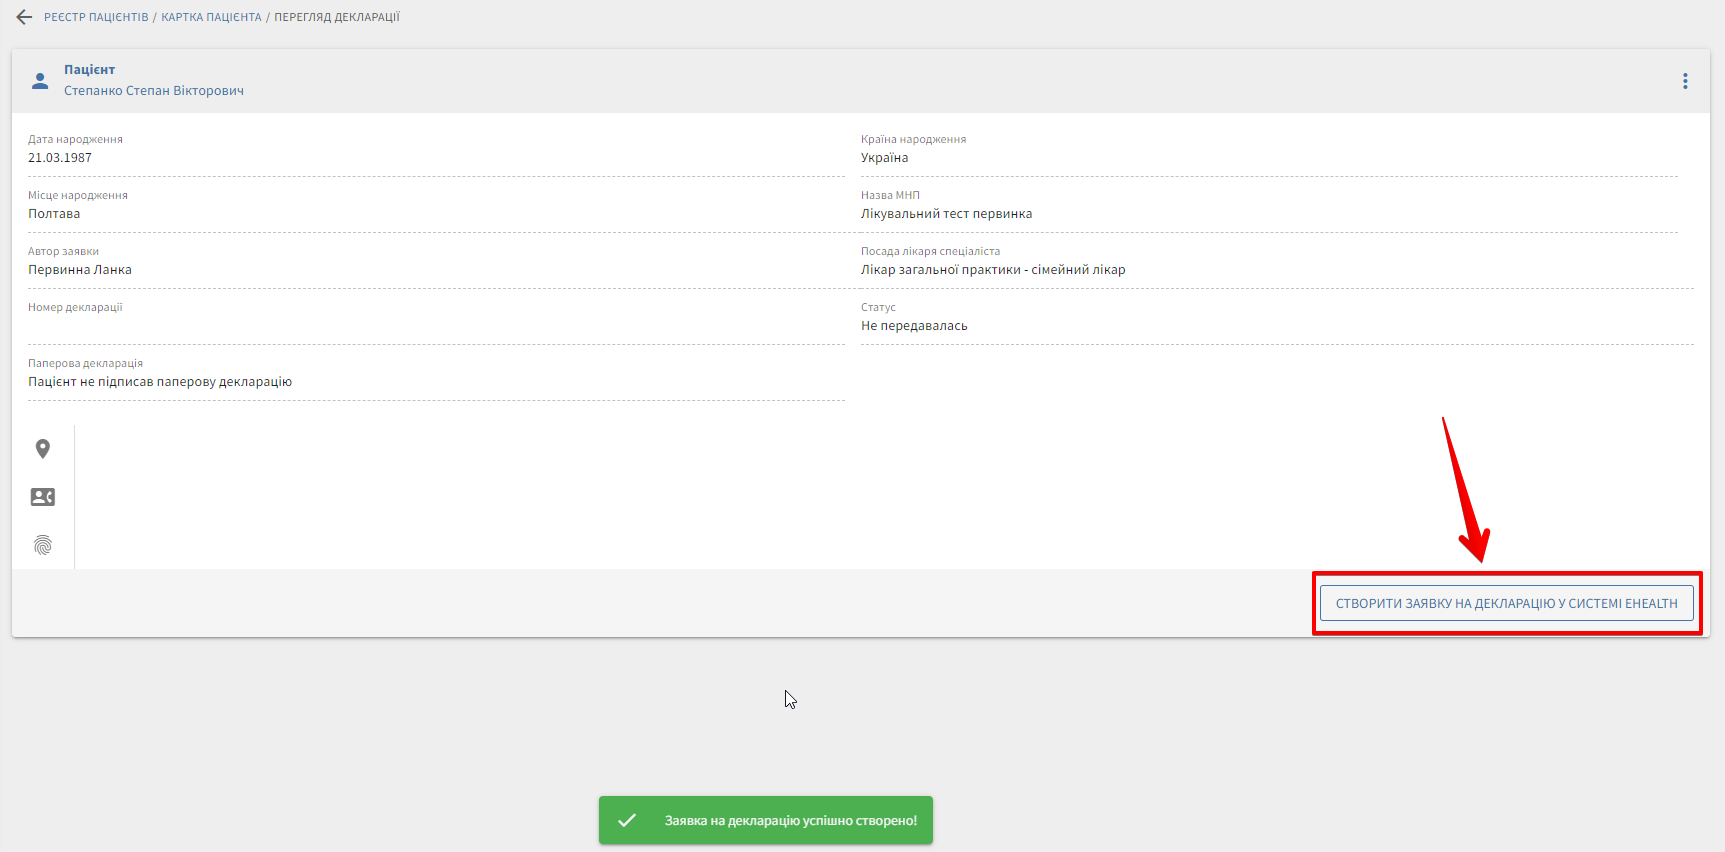The height and width of the screenshot is (852, 1725).
Task: Click the country of birth value Україна
Action: coord(884,158)
